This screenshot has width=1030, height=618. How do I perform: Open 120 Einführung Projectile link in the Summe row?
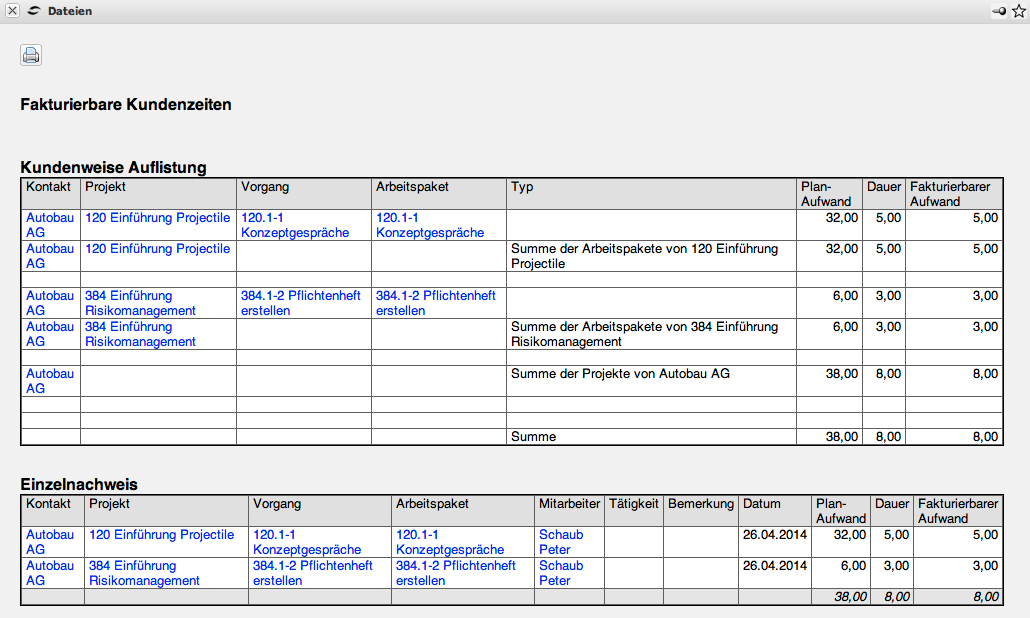point(157,249)
